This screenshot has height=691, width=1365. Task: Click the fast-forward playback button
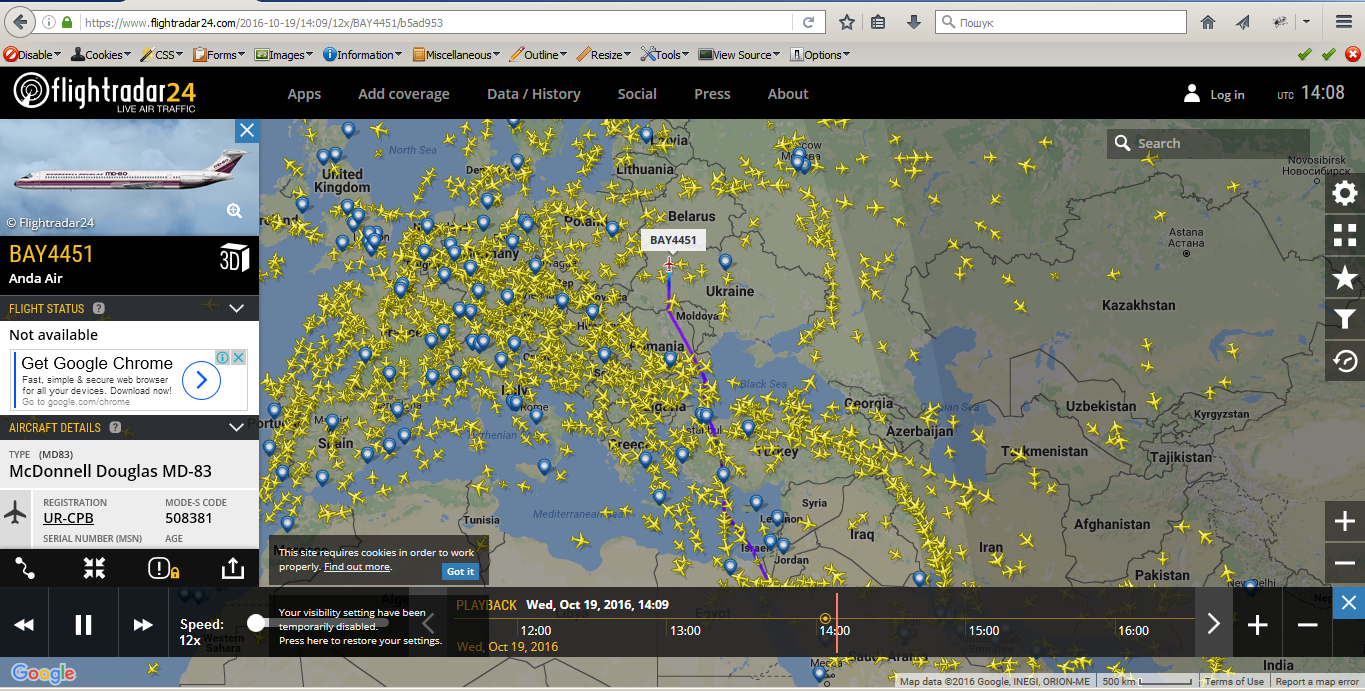[x=143, y=625]
